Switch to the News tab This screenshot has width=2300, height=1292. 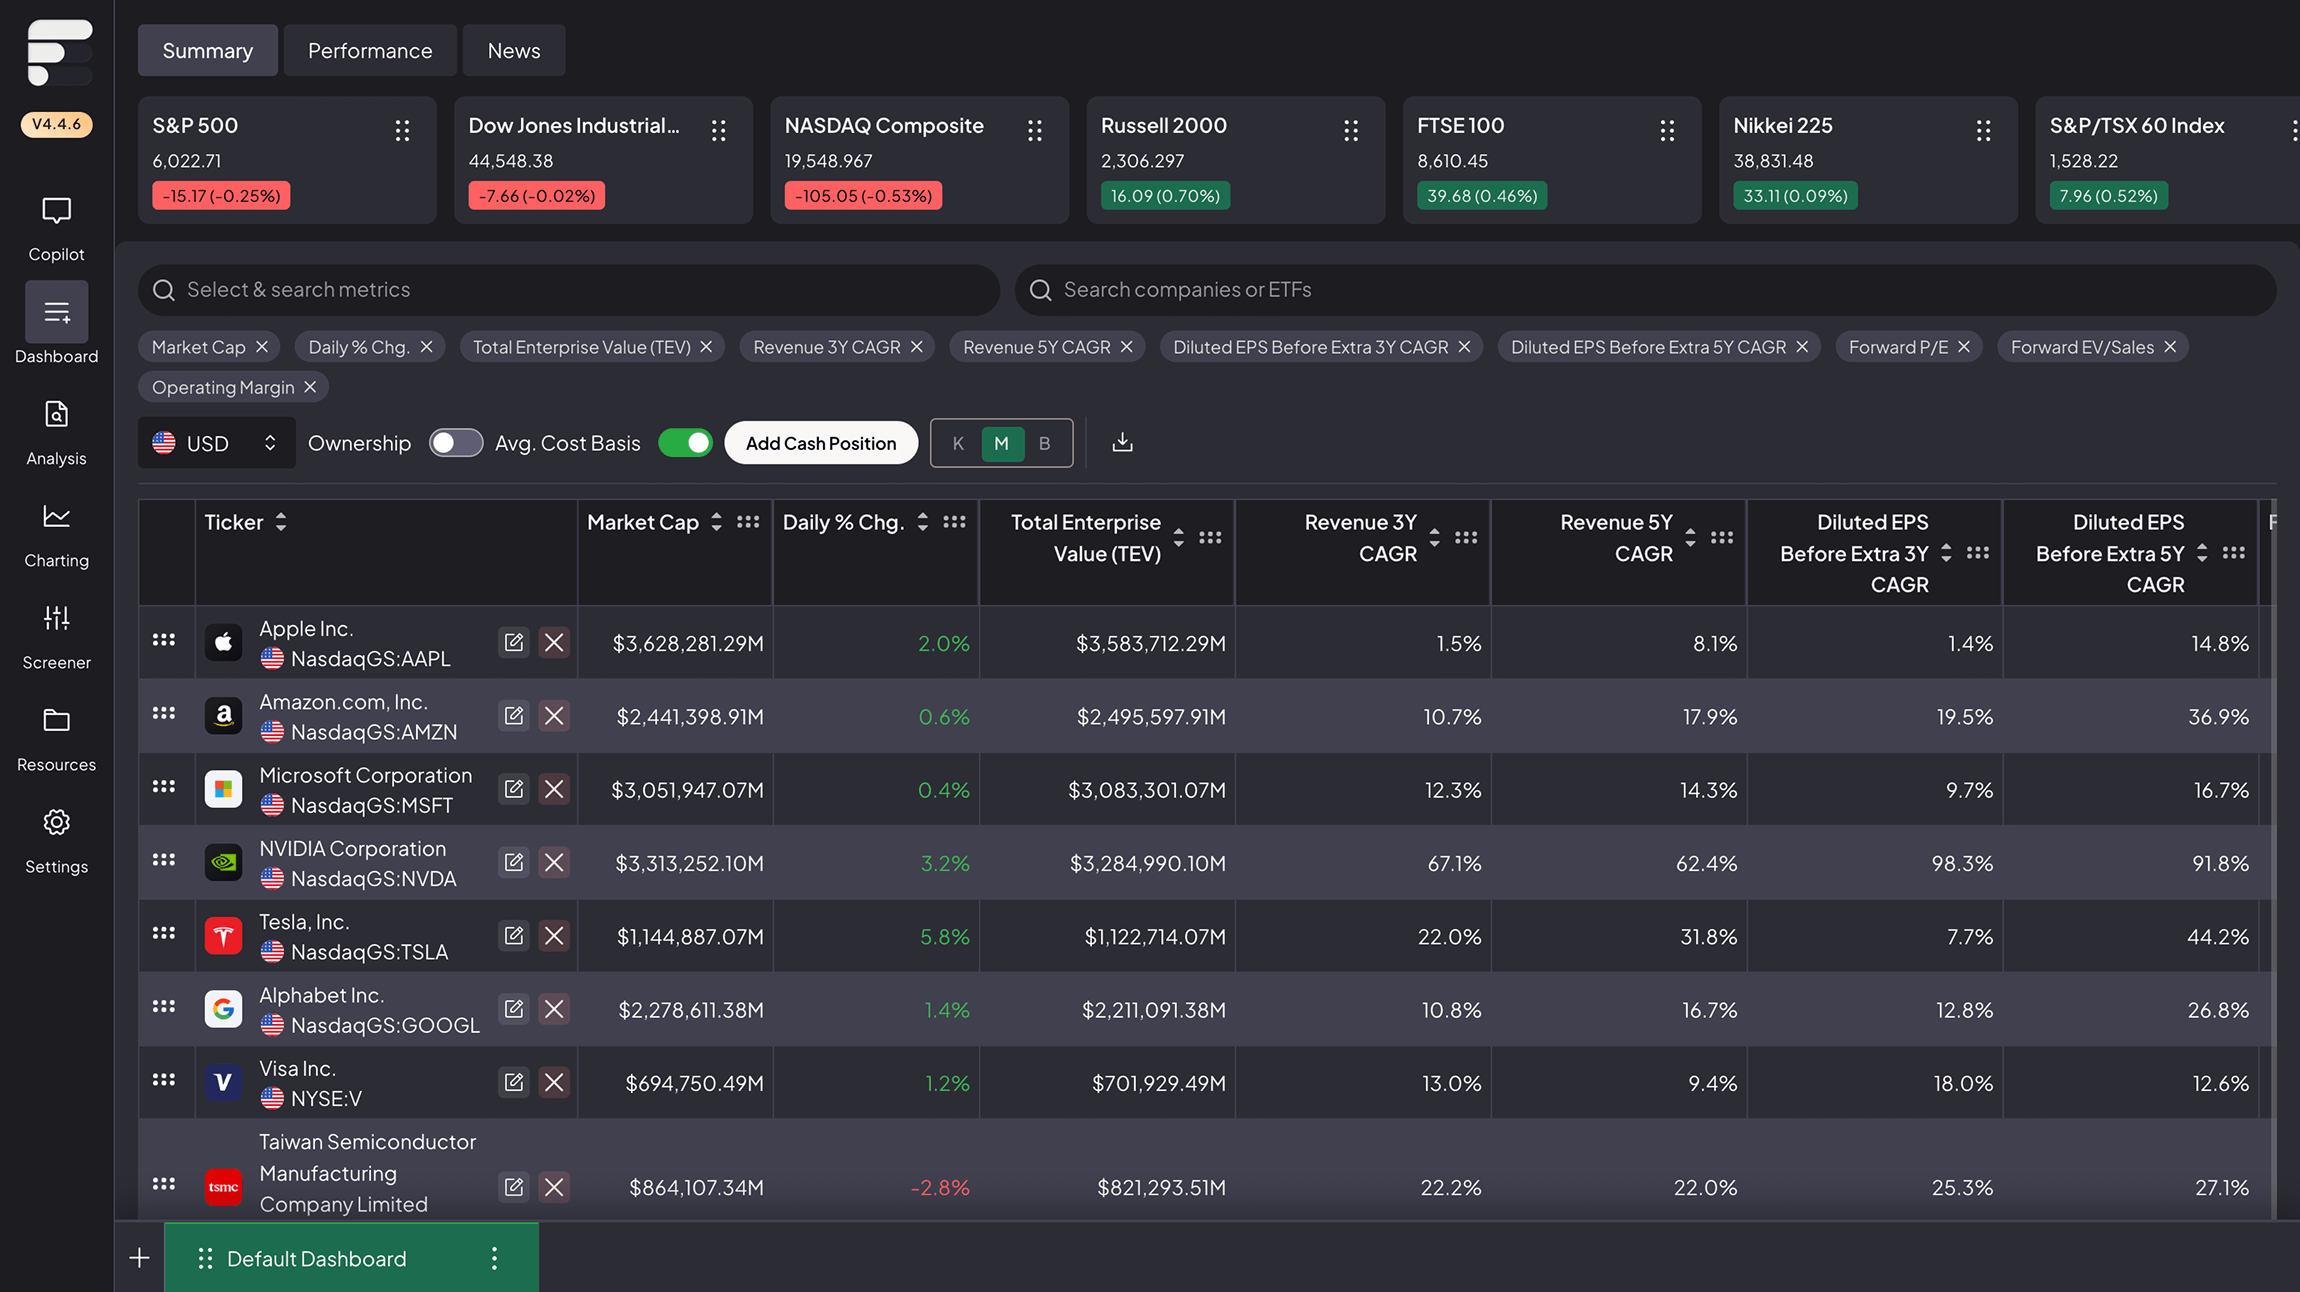(513, 51)
